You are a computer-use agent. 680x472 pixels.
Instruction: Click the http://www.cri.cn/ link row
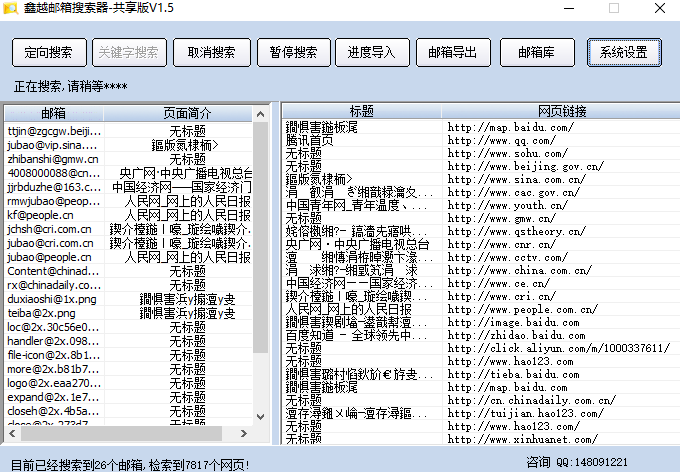pyautogui.click(x=481, y=296)
